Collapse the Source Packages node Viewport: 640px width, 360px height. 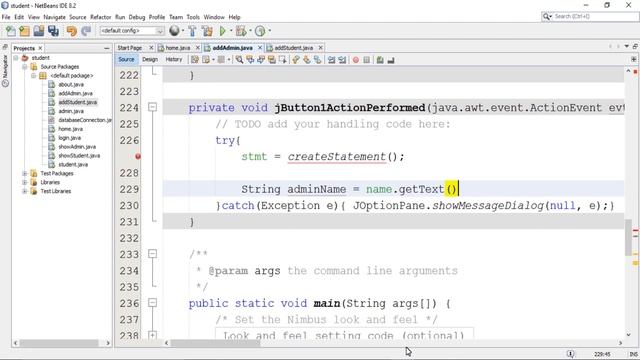click(25, 67)
